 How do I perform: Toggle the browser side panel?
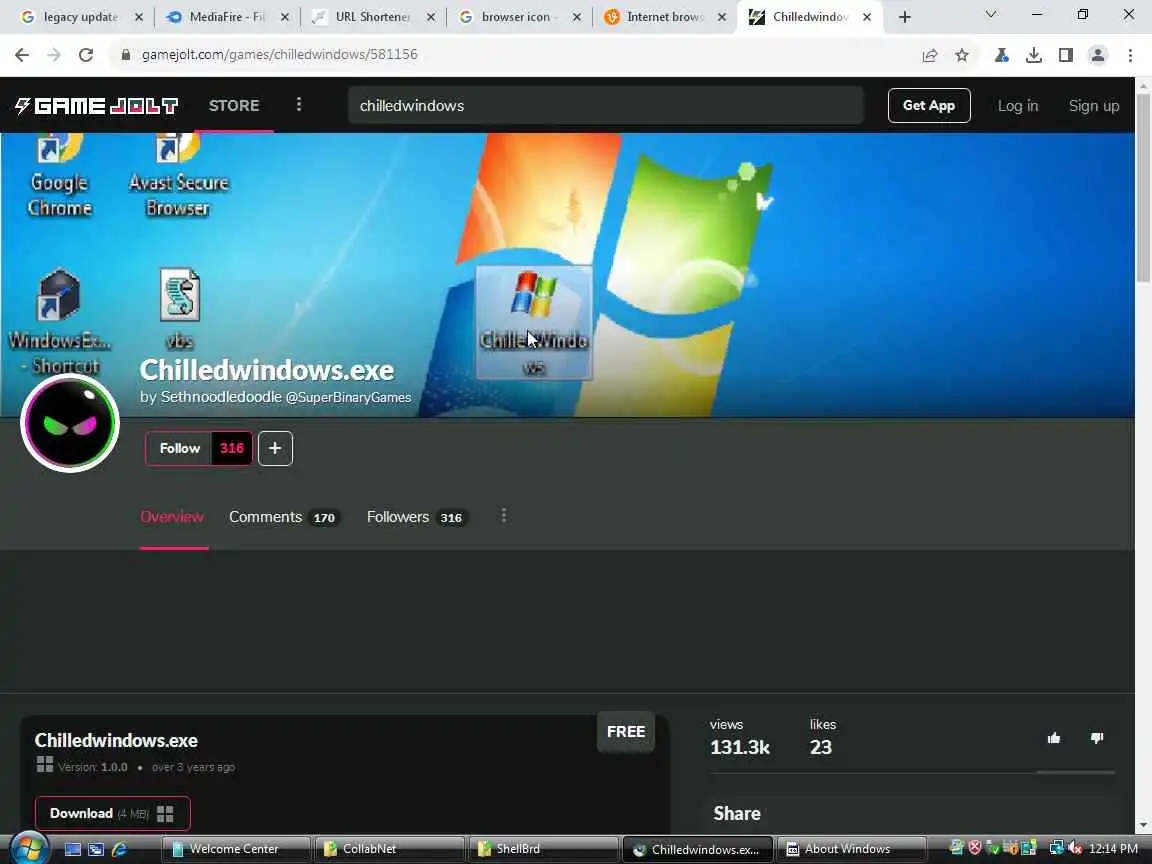click(1066, 55)
